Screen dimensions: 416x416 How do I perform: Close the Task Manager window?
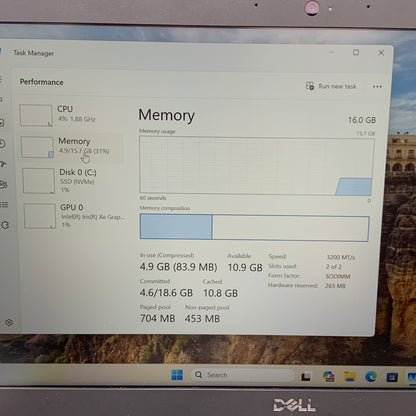click(381, 53)
